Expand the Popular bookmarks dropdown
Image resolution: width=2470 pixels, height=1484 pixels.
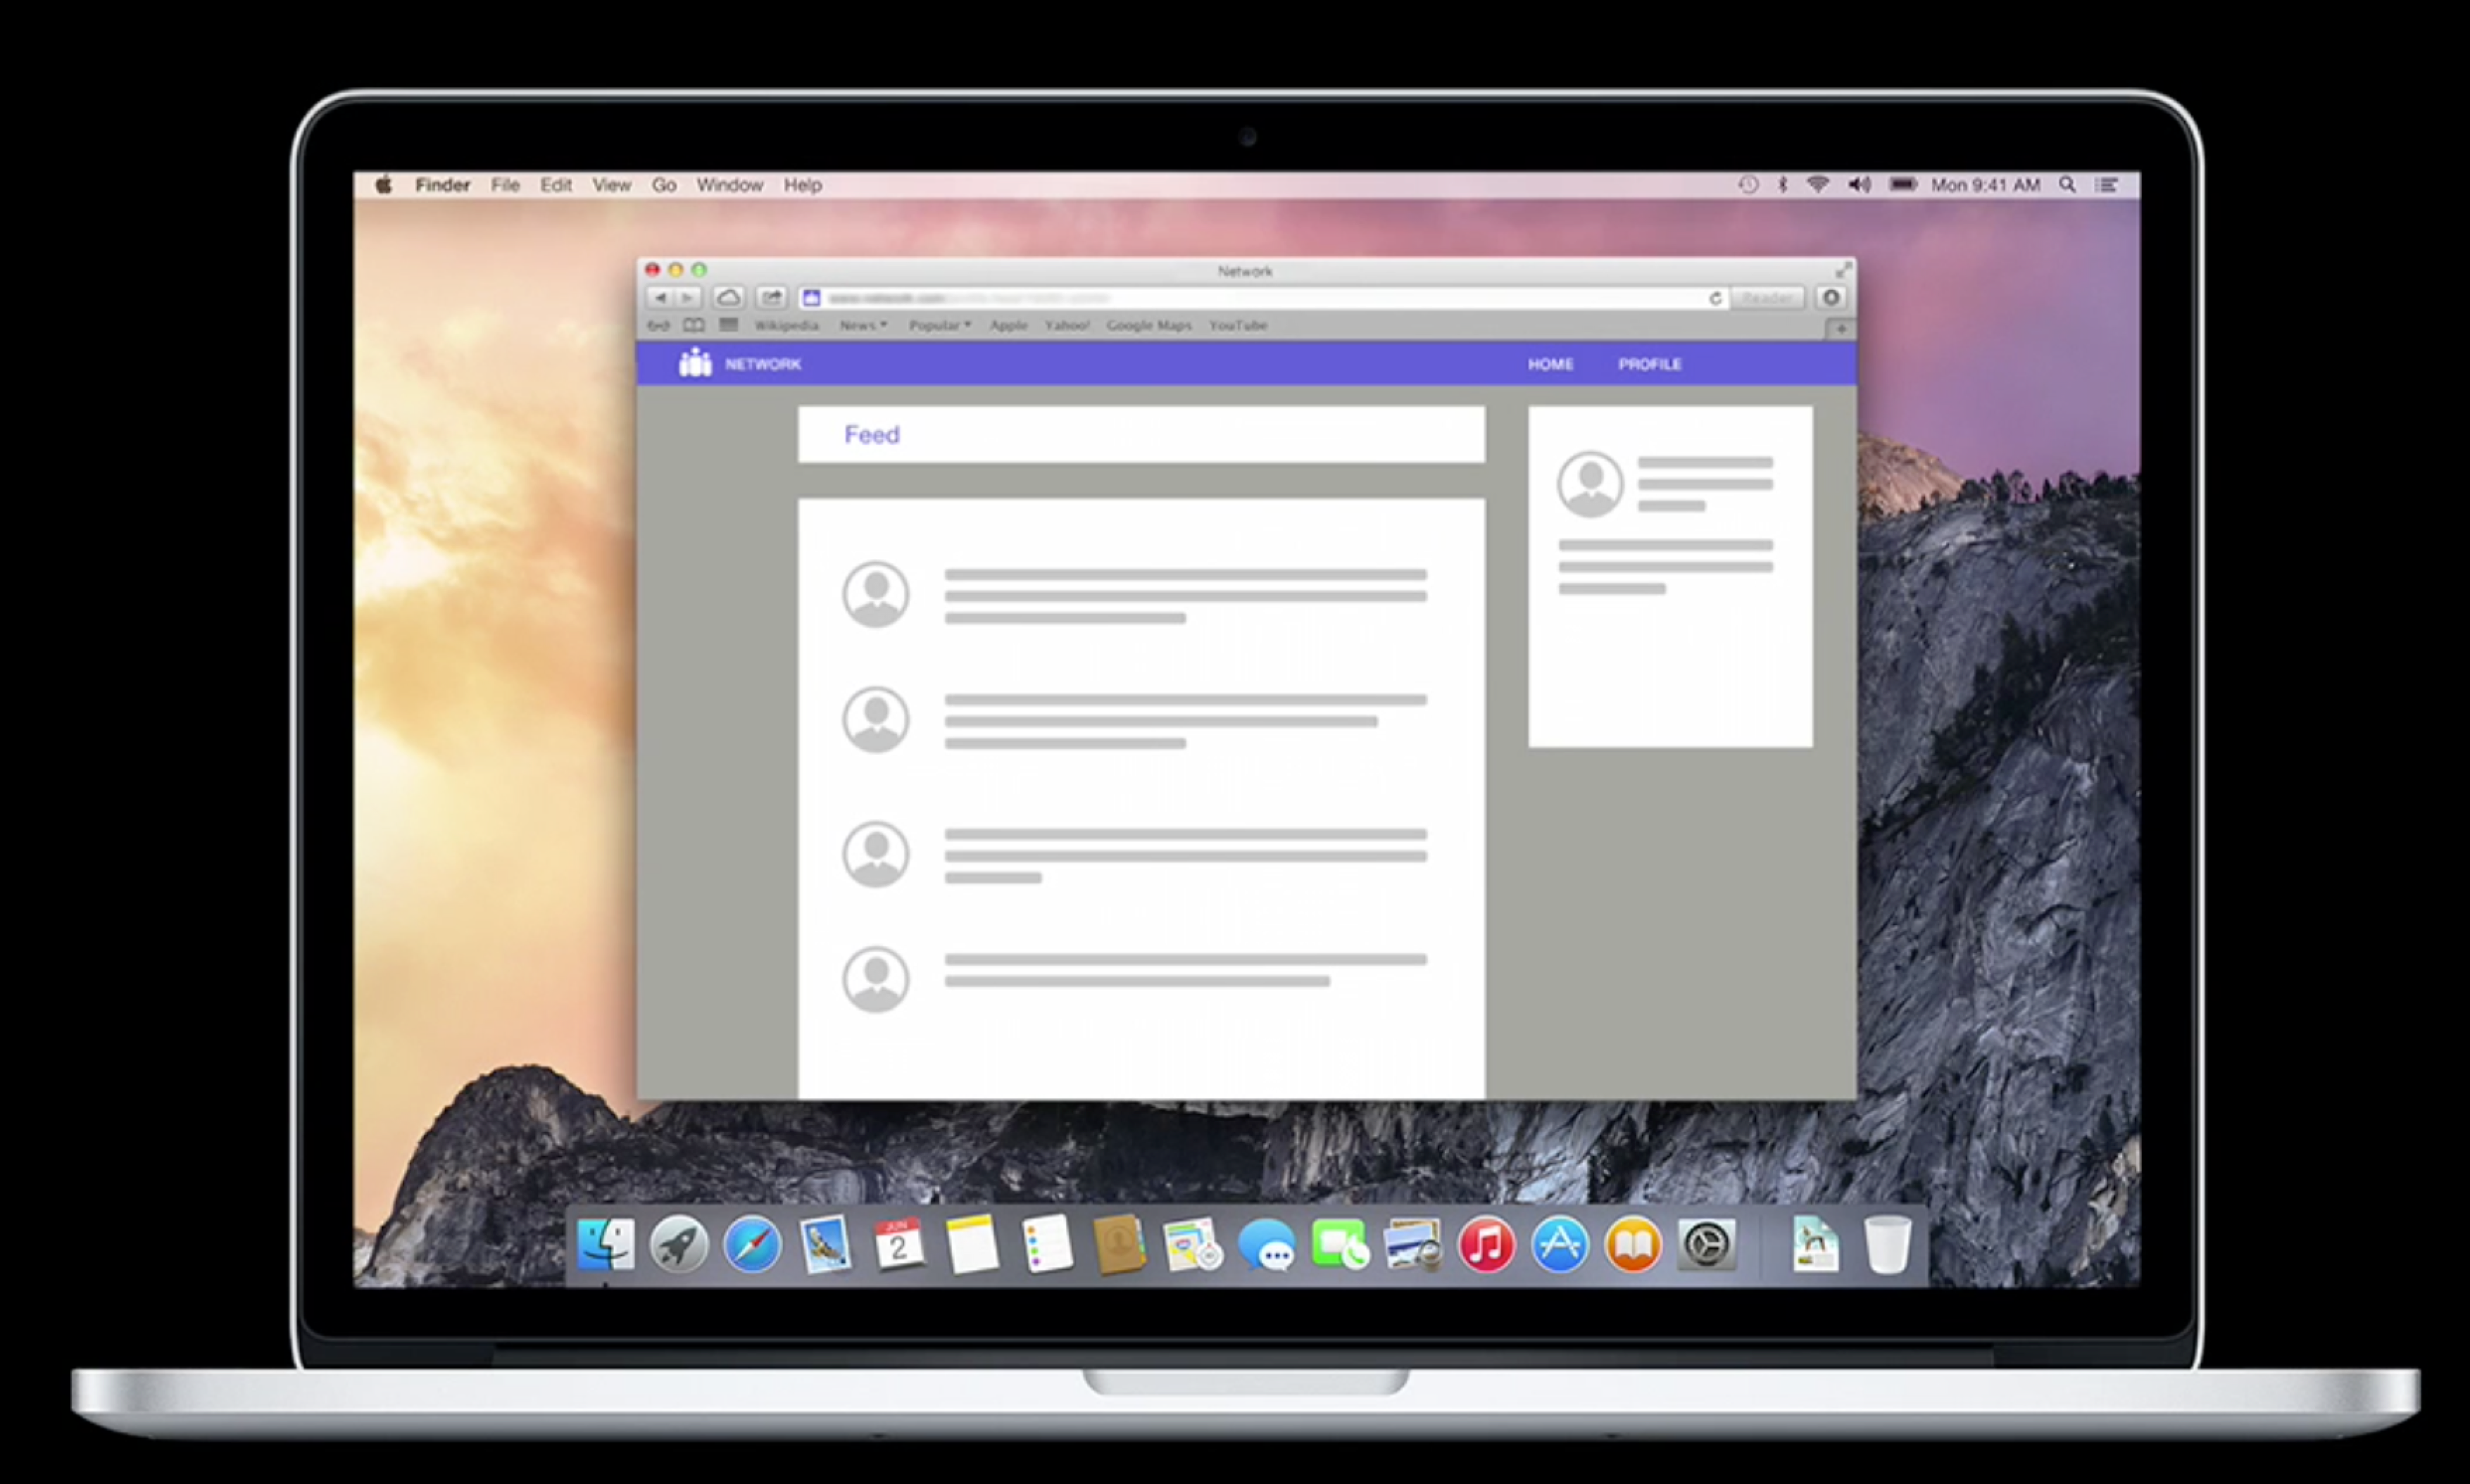pyautogui.click(x=939, y=326)
